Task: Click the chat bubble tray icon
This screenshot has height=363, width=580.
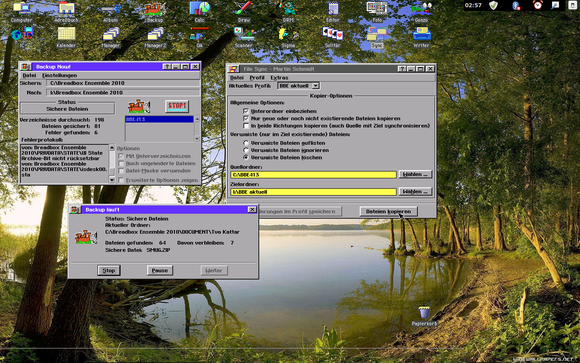Action: (555, 5)
